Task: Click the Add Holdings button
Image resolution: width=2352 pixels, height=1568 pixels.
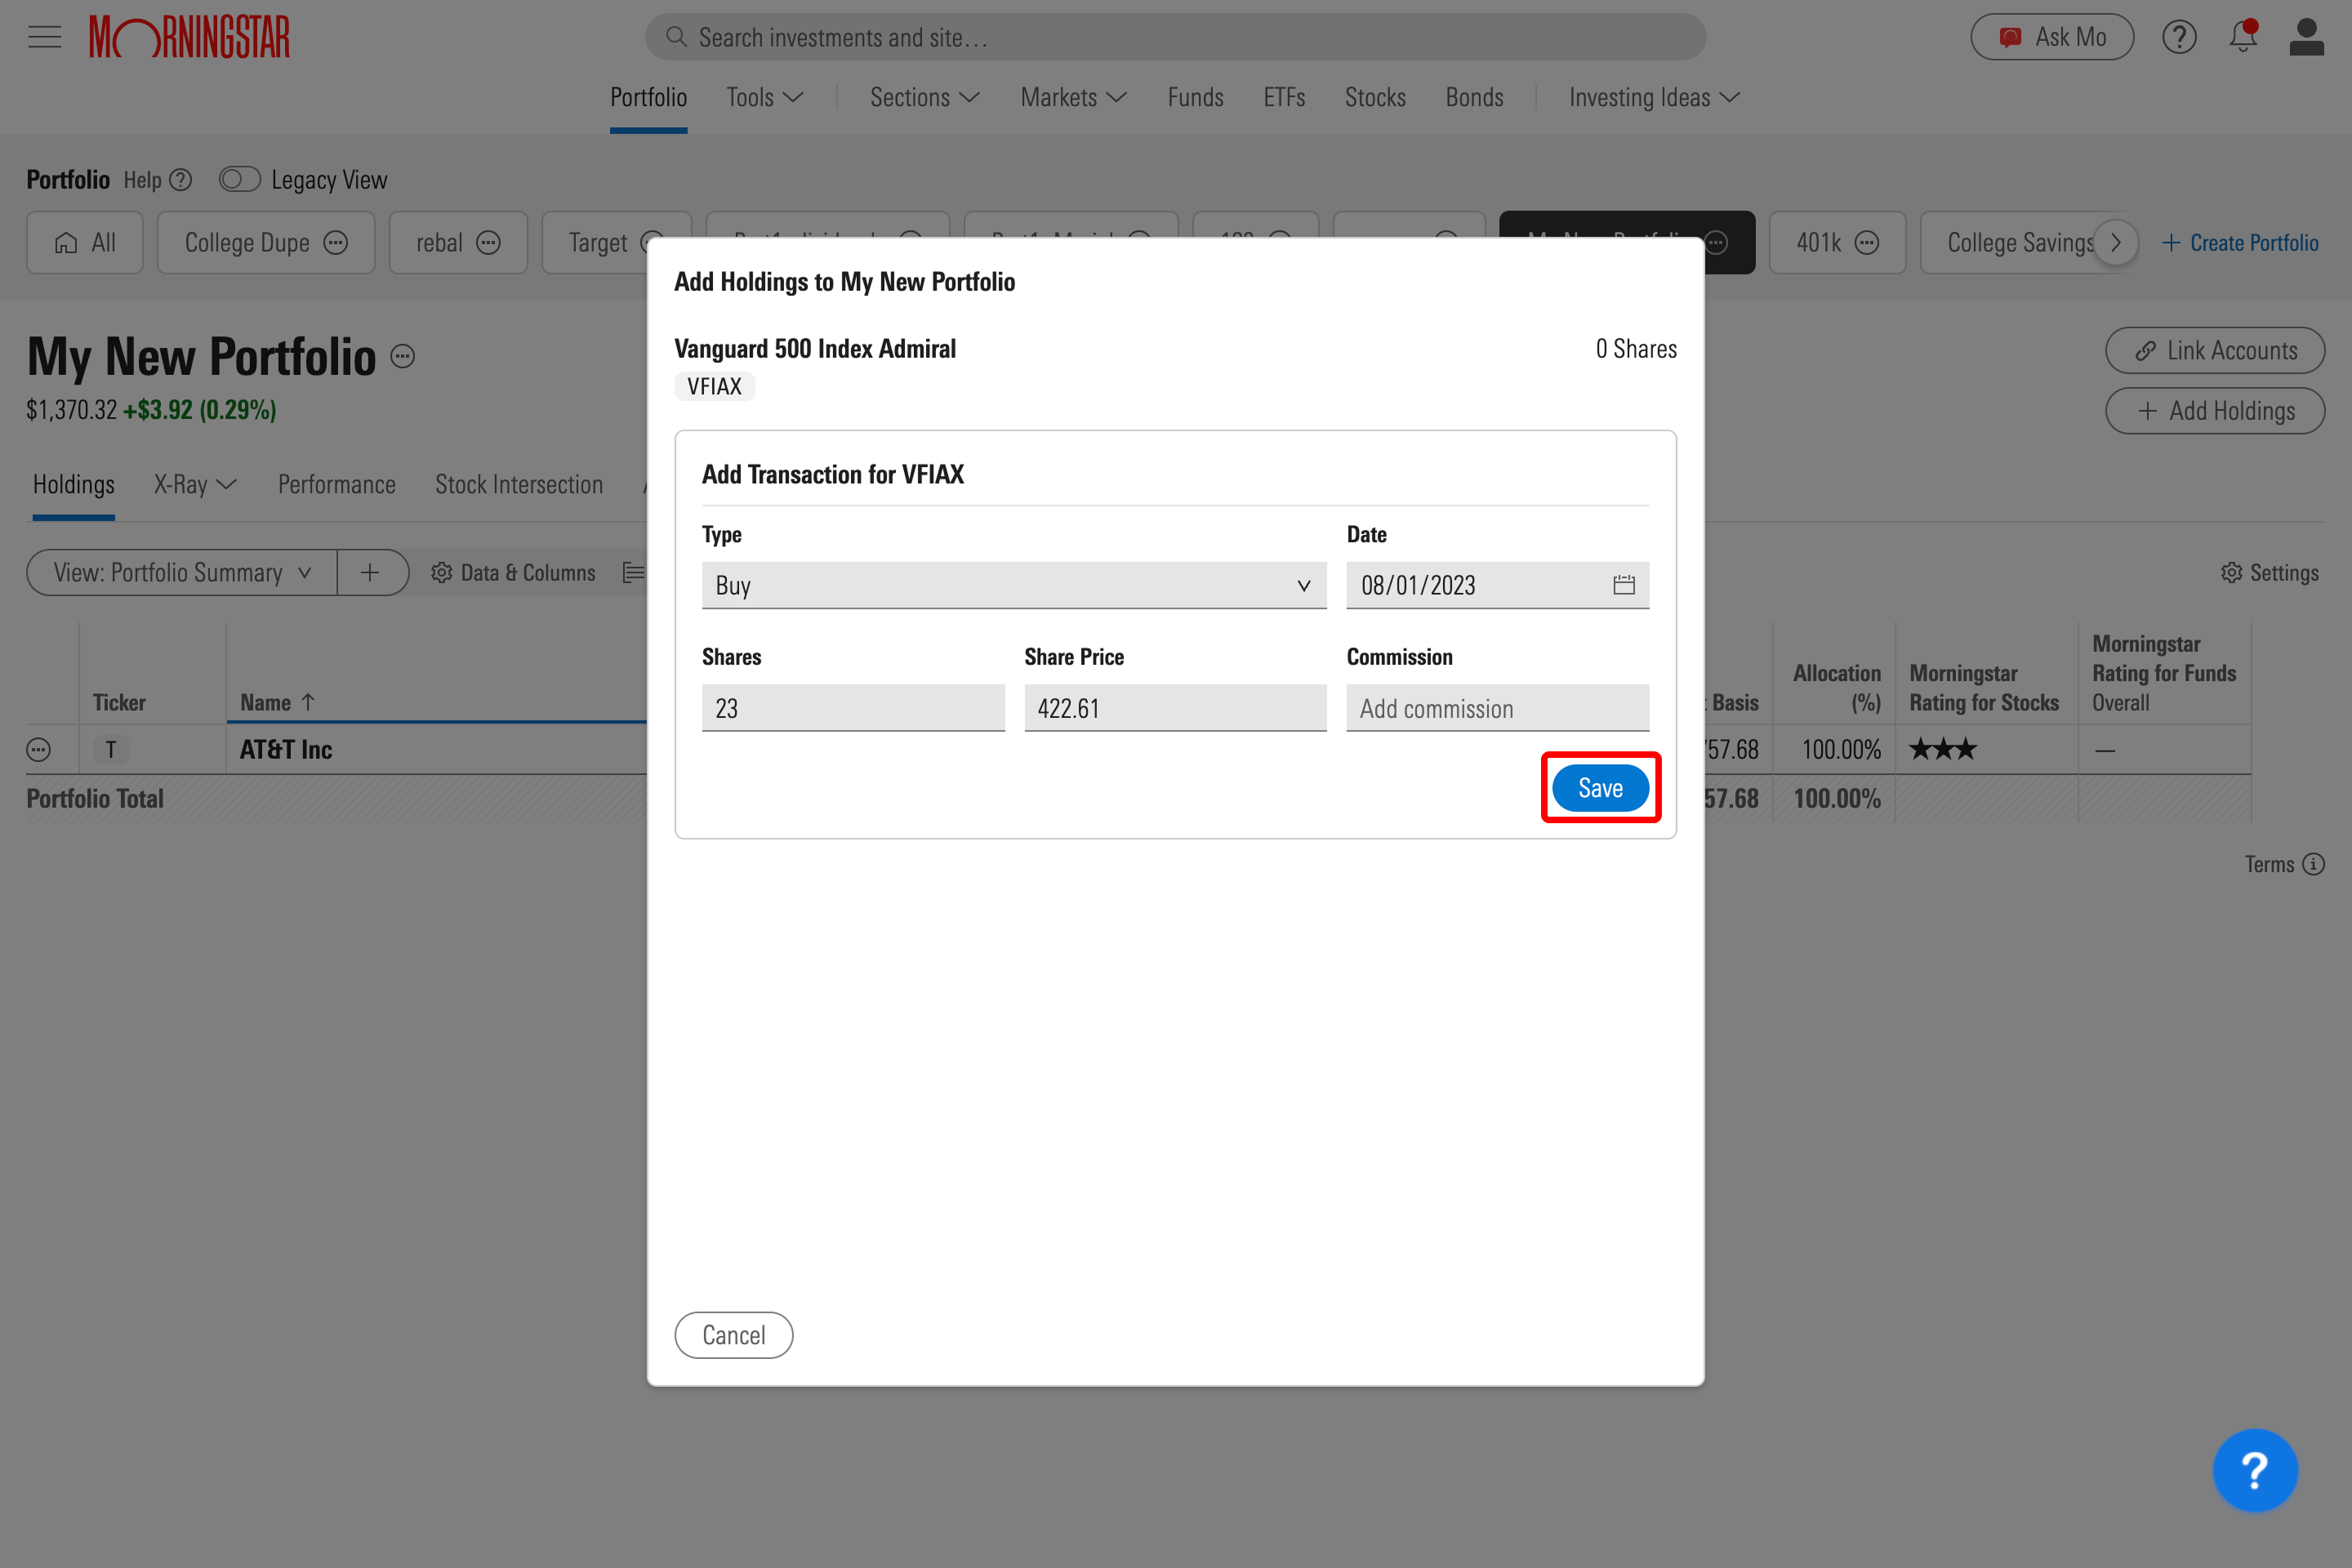Action: (x=2215, y=411)
